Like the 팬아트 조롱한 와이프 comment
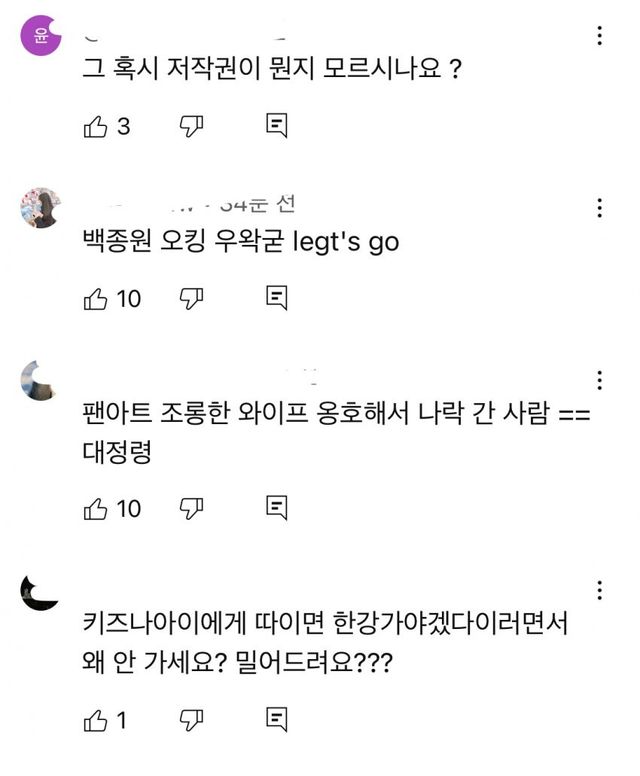The width and height of the screenshot is (640, 776). click(95, 509)
